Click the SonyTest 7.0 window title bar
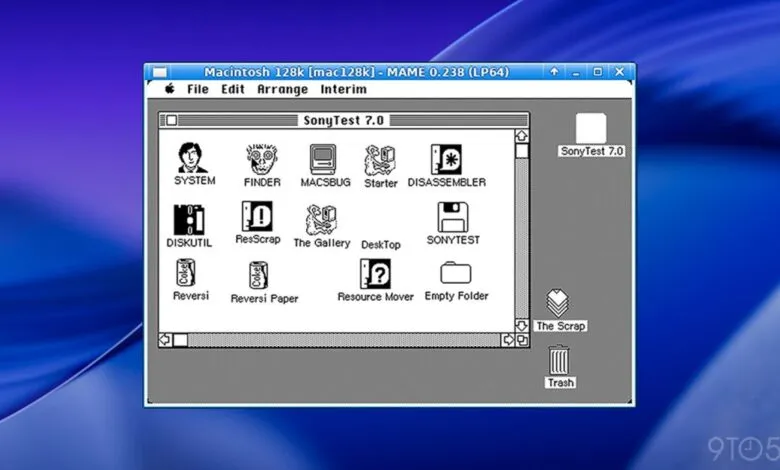 (x=344, y=120)
